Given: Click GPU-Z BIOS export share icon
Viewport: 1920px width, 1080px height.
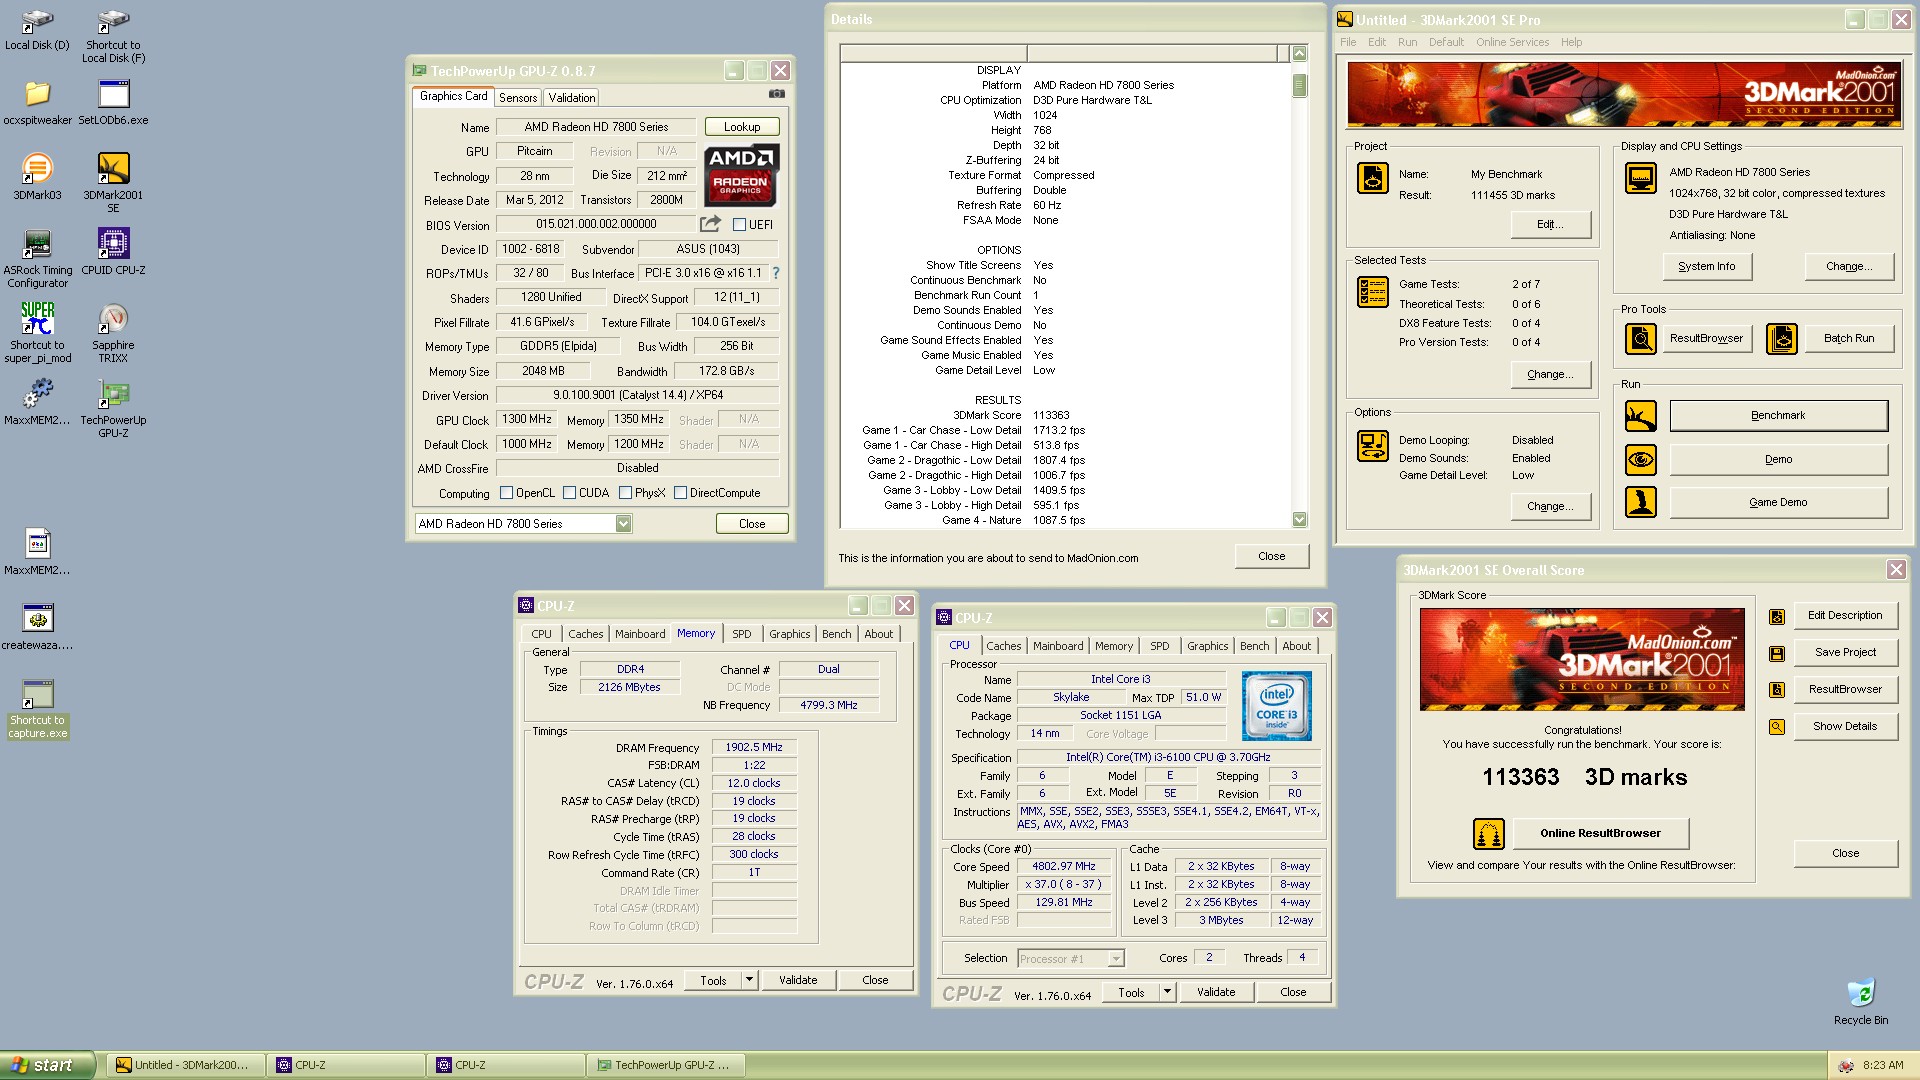Looking at the screenshot, I should [x=710, y=224].
